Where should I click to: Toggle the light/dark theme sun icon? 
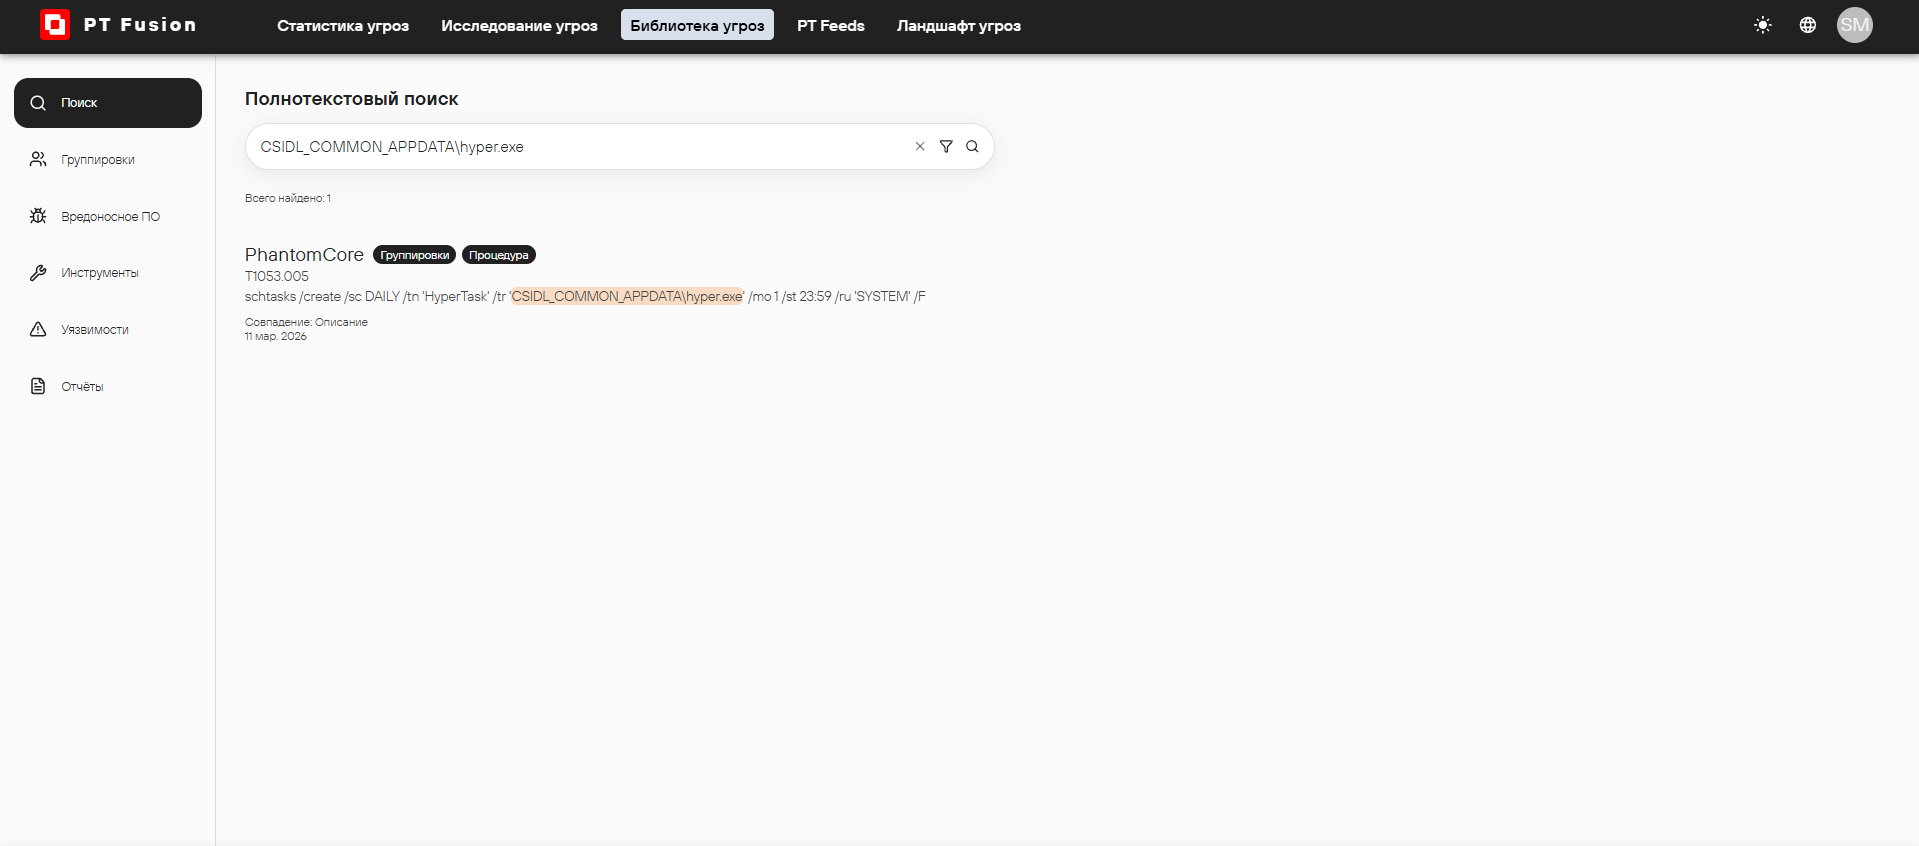point(1763,25)
